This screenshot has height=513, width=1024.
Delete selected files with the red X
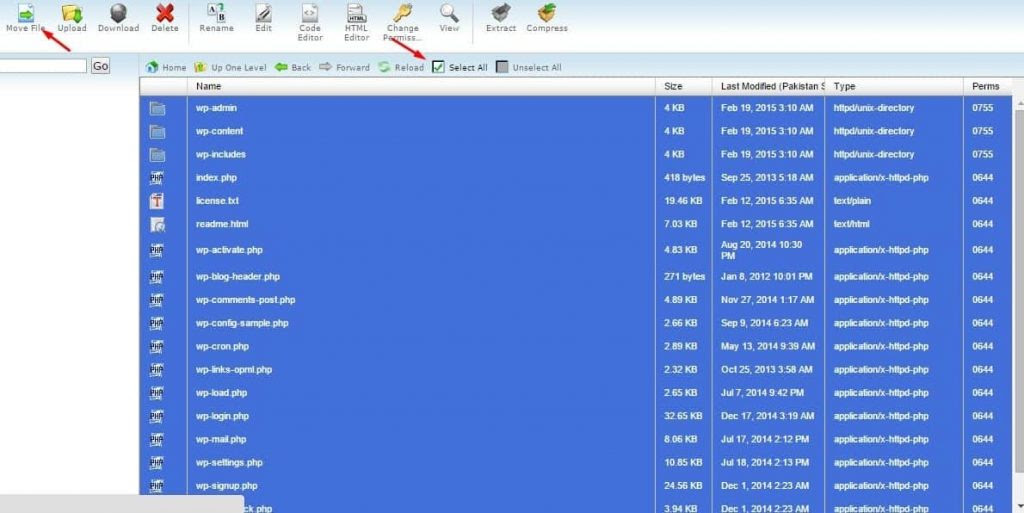click(165, 12)
